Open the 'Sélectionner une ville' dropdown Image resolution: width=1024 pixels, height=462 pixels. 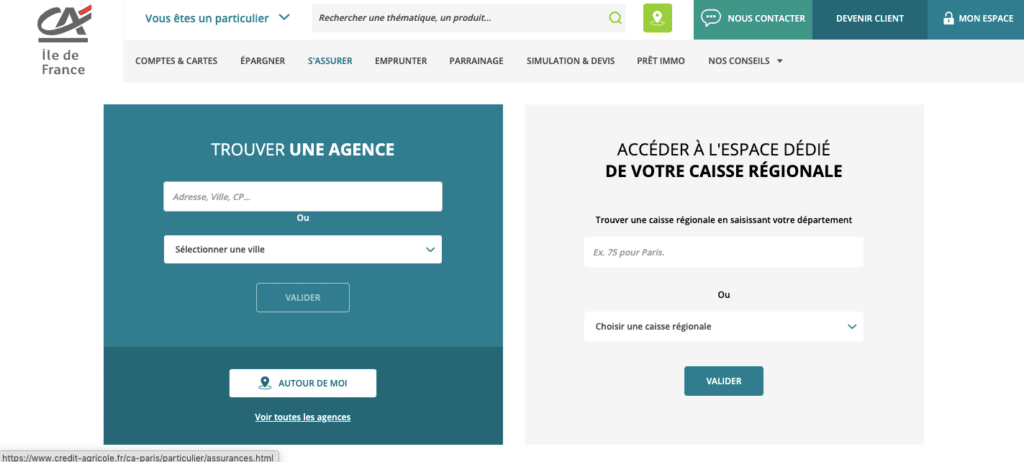click(x=302, y=249)
